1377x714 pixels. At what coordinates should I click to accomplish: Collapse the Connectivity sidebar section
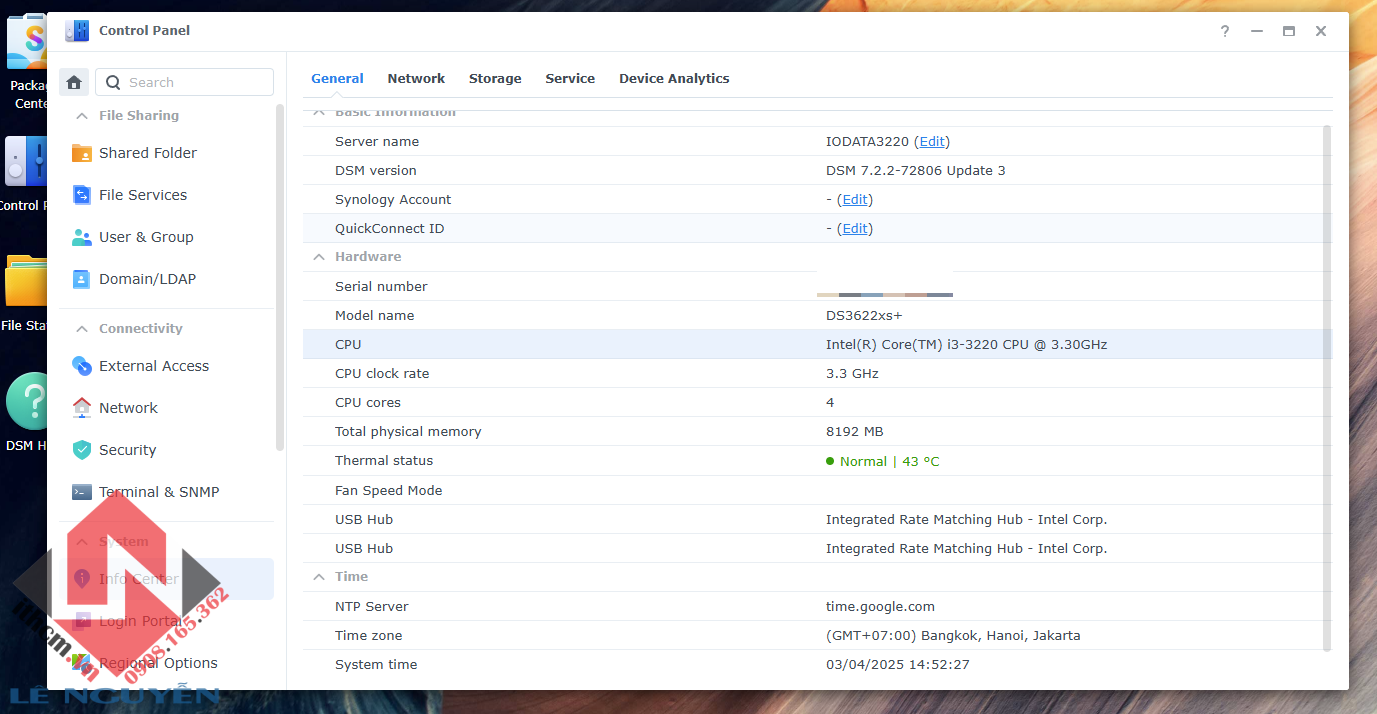pyautogui.click(x=82, y=329)
